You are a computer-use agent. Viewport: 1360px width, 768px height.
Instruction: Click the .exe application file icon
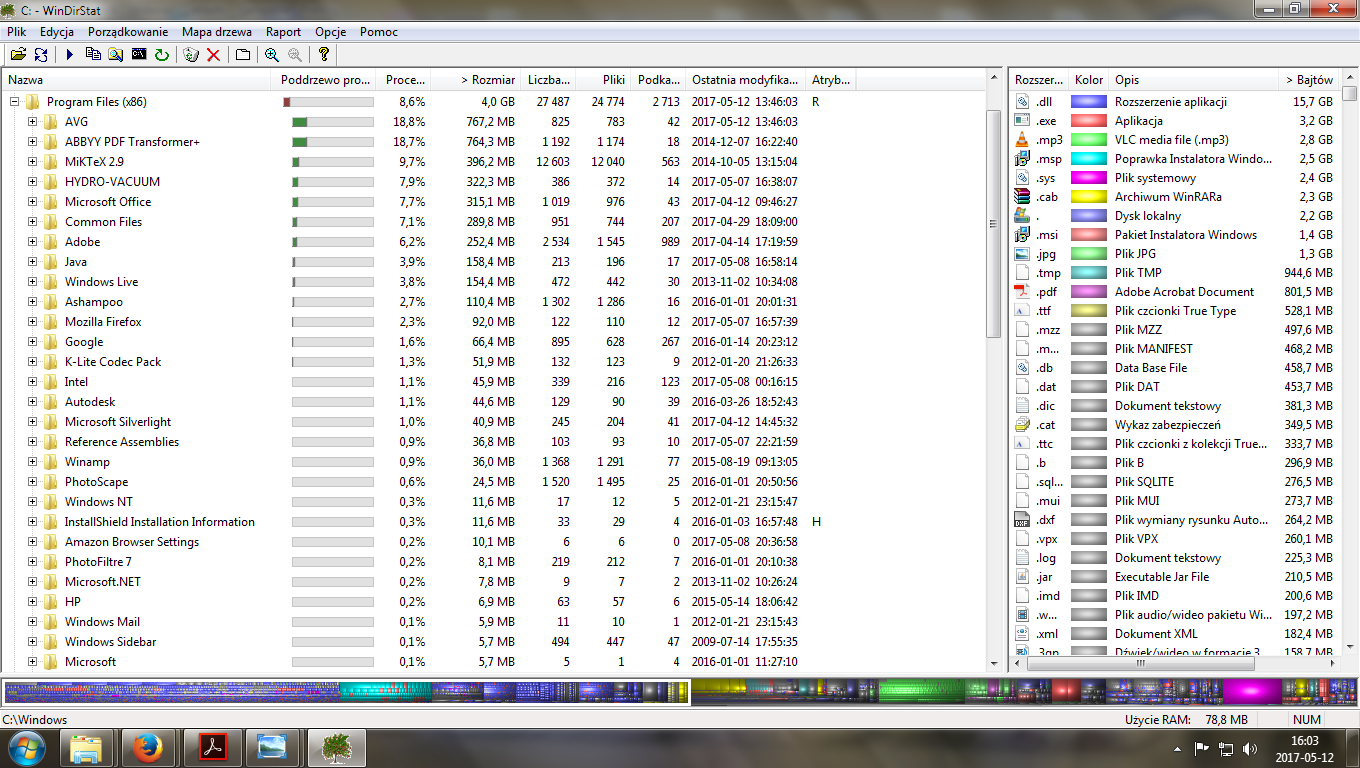[x=1022, y=121]
